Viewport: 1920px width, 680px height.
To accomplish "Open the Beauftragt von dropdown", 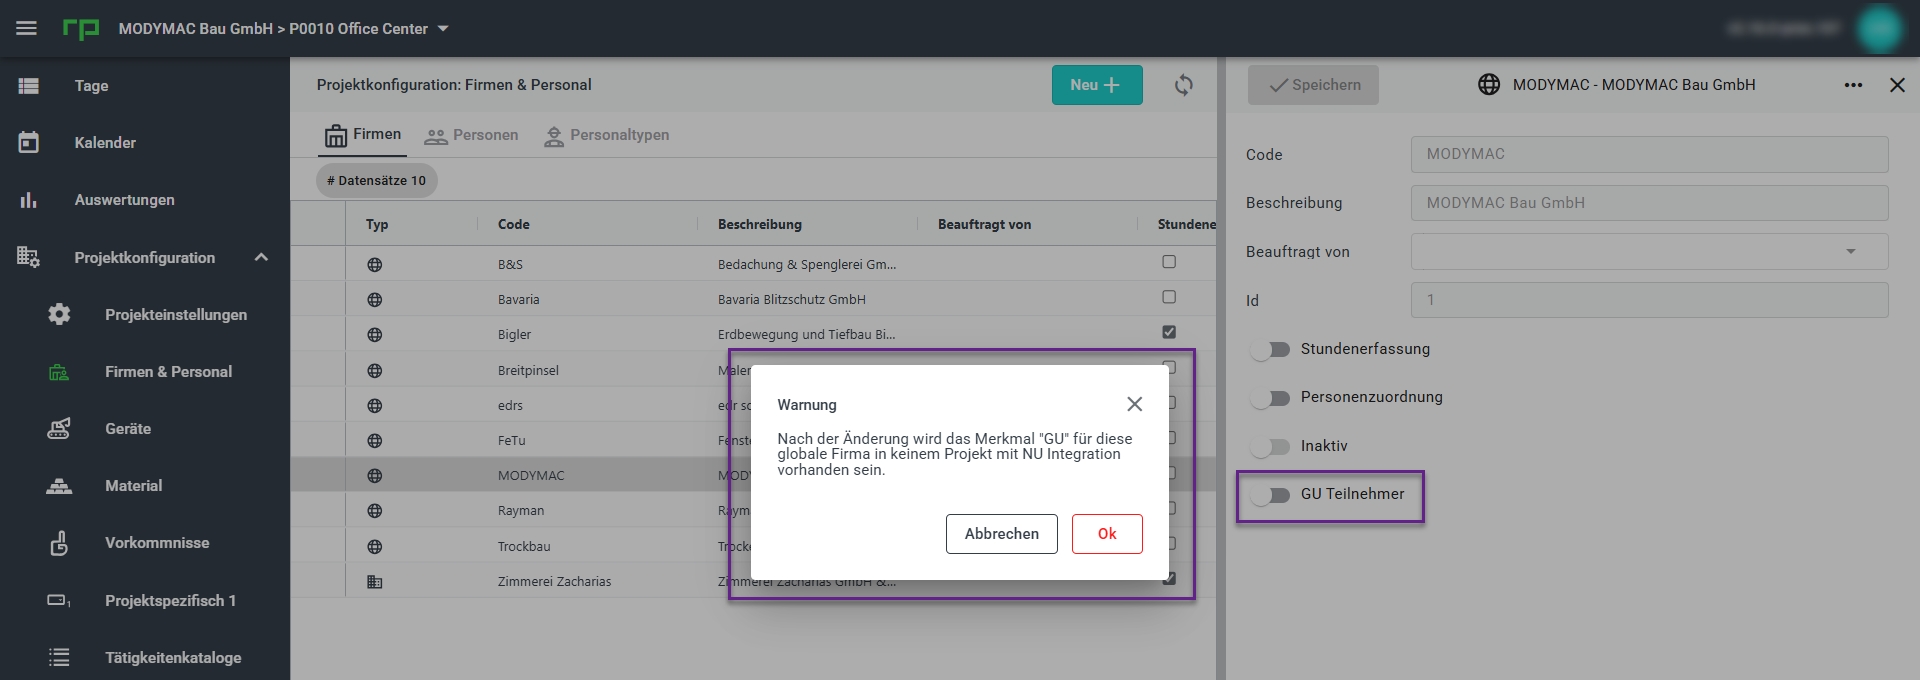I will (1649, 252).
